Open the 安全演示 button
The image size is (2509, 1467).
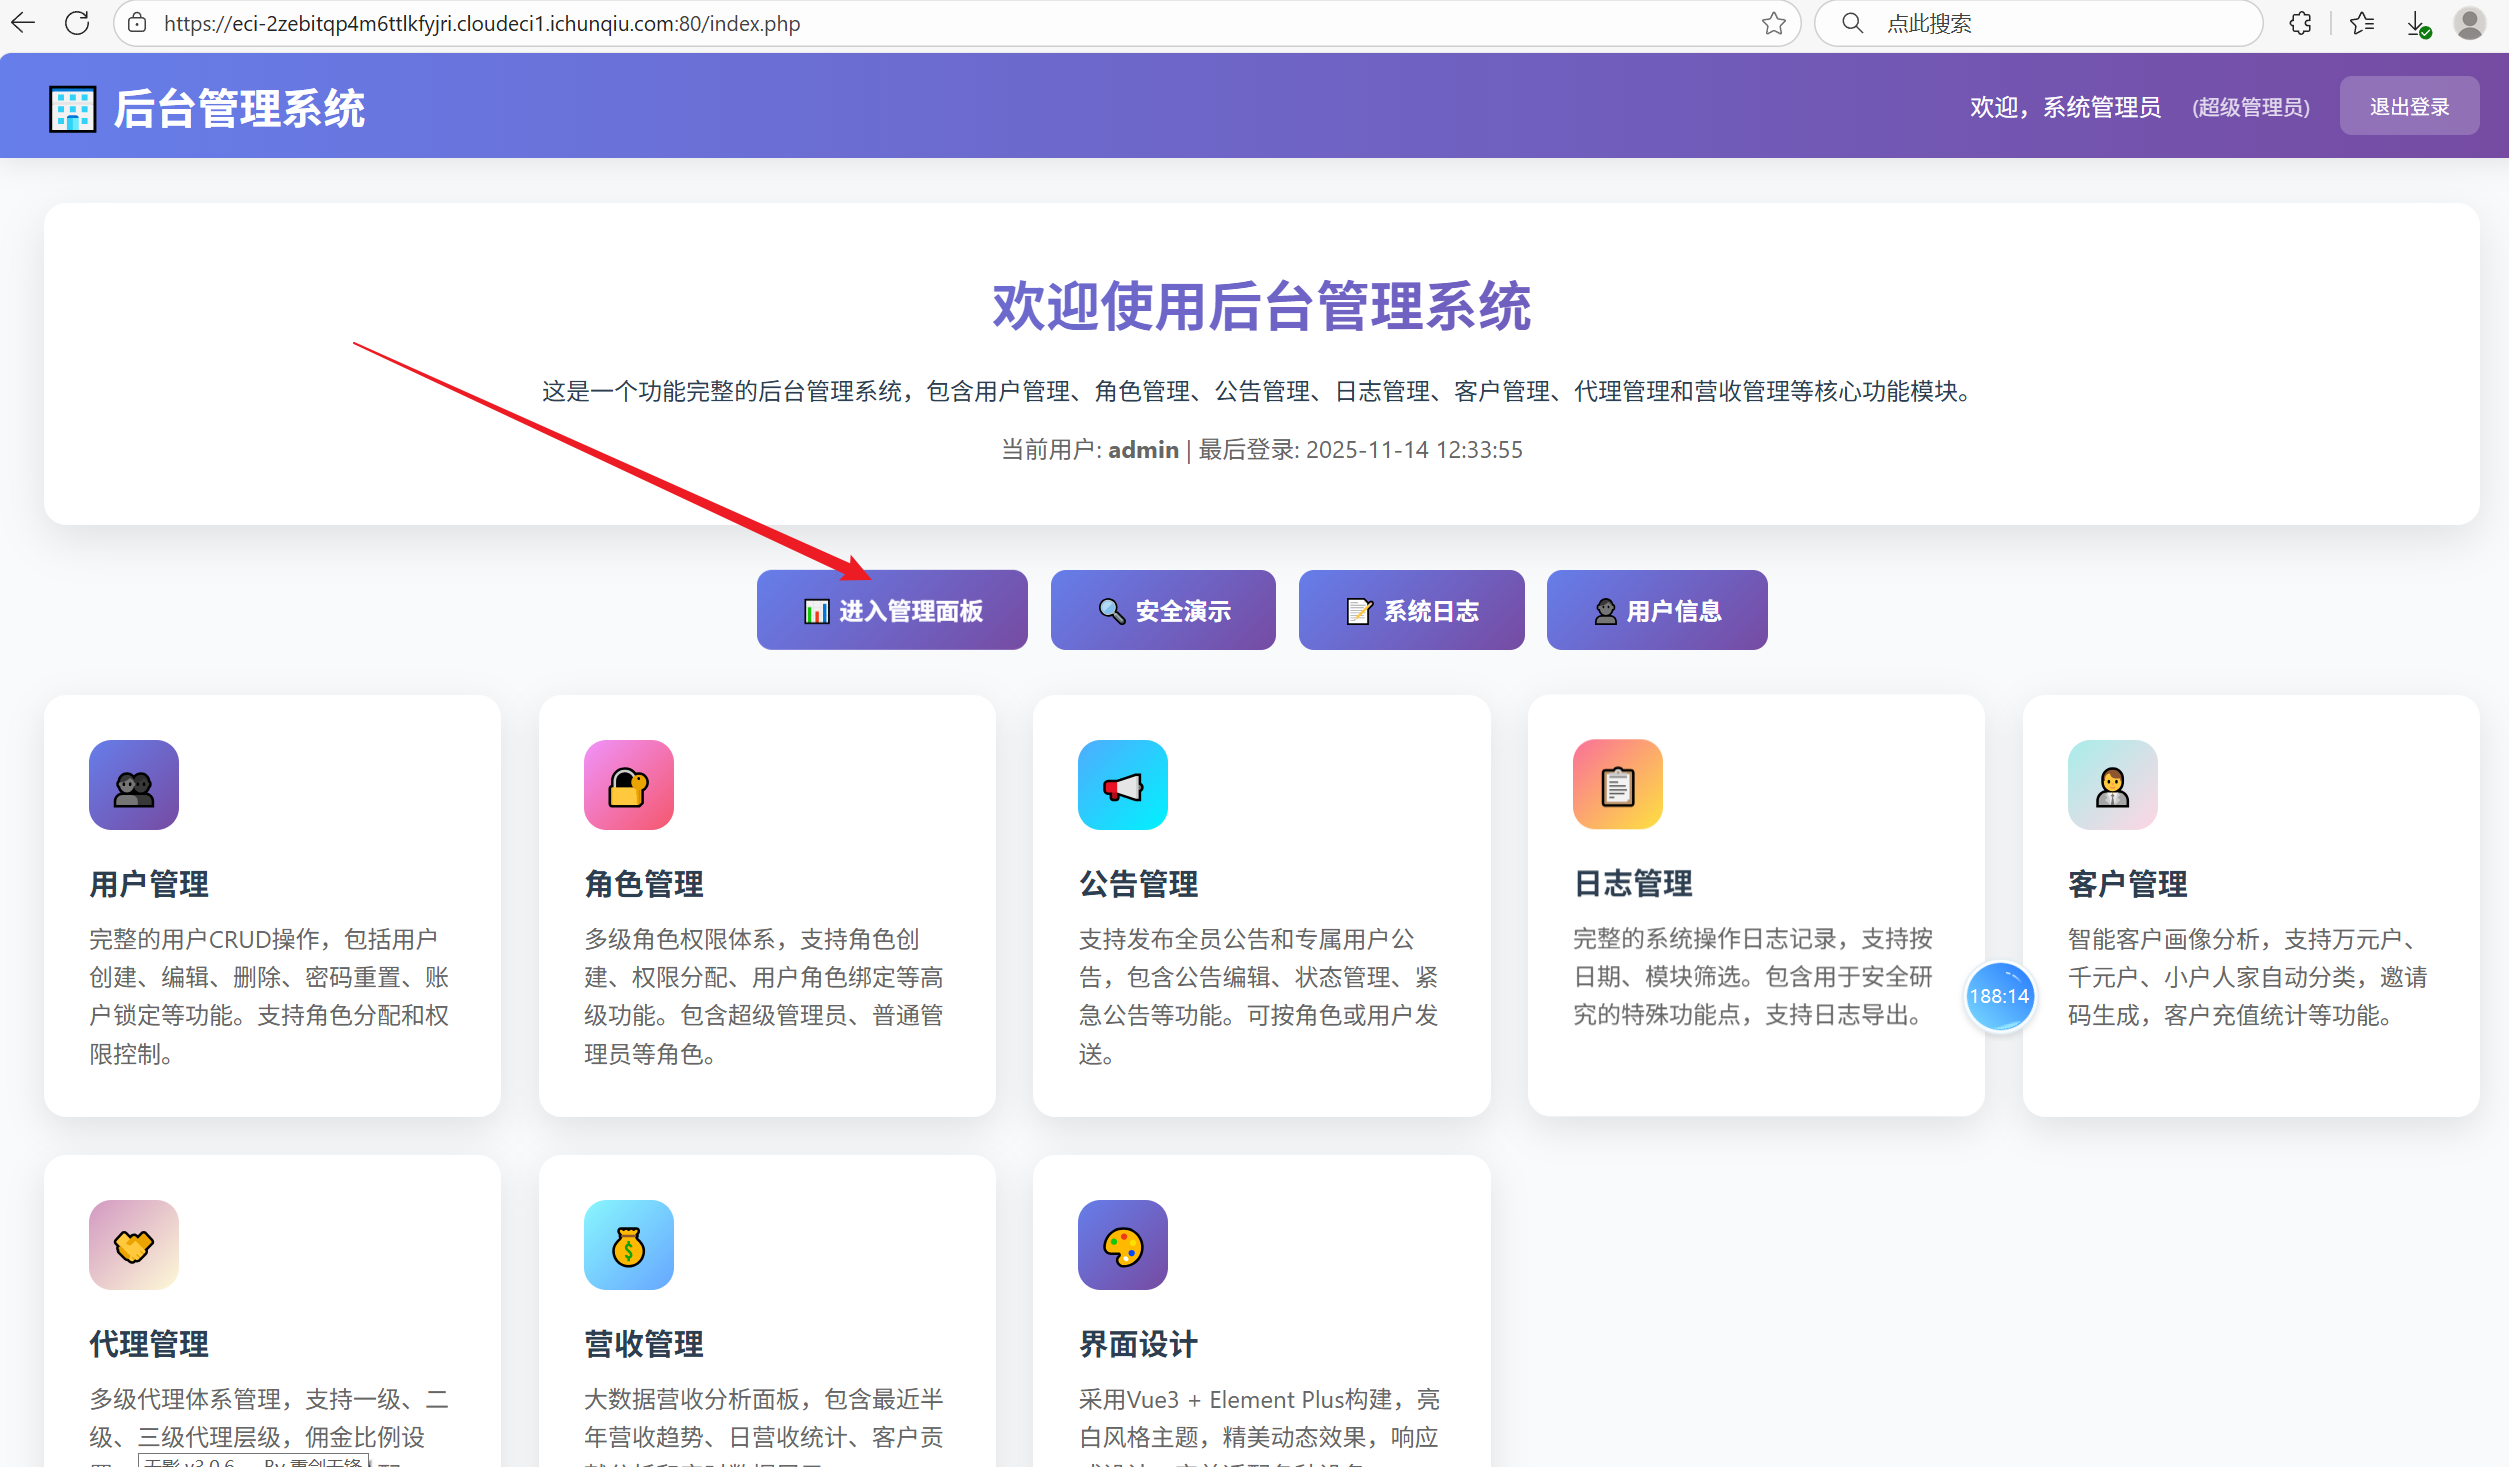pyautogui.click(x=1162, y=610)
